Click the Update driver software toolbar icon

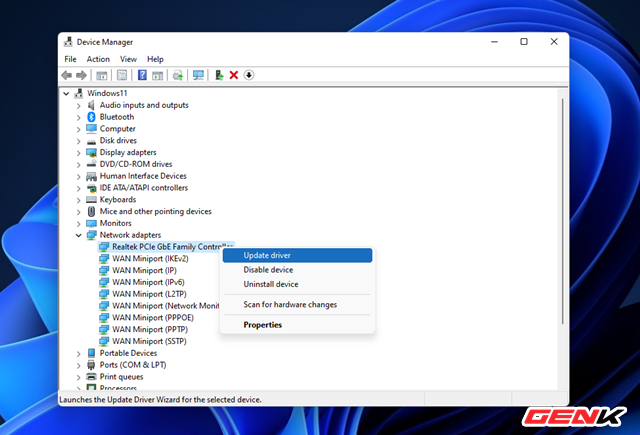(178, 75)
